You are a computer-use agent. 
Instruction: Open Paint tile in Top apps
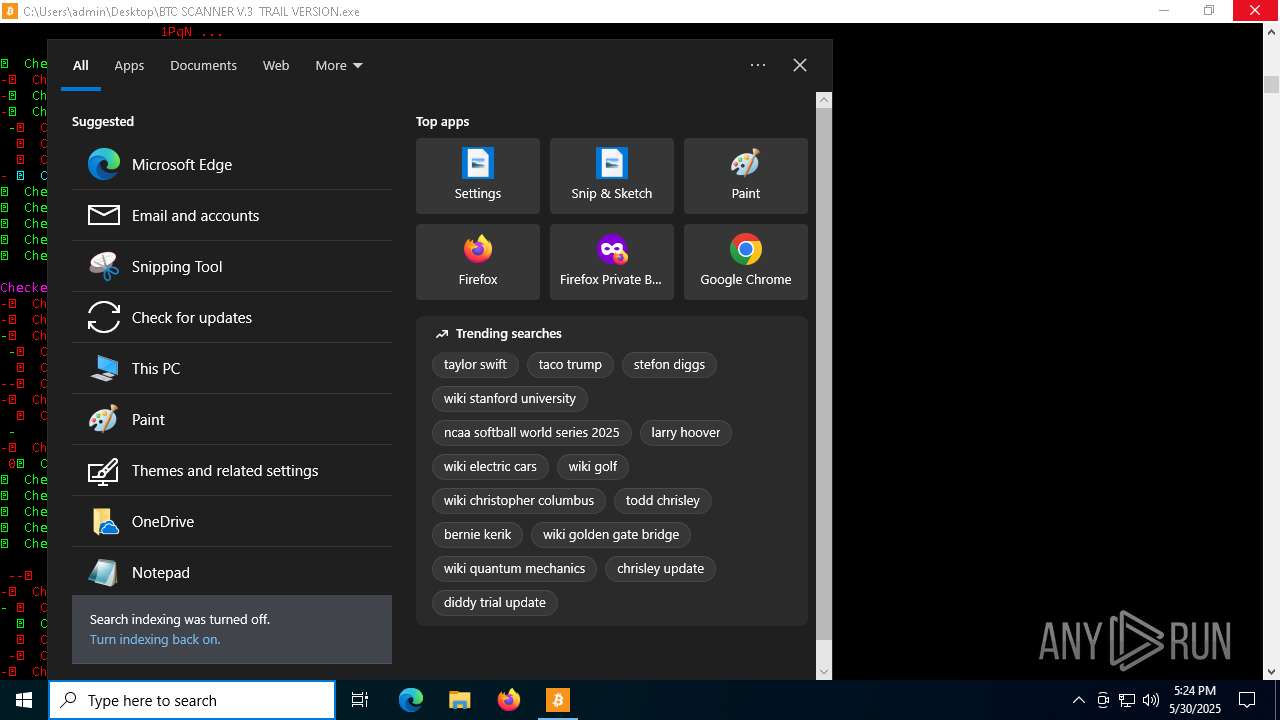click(746, 176)
